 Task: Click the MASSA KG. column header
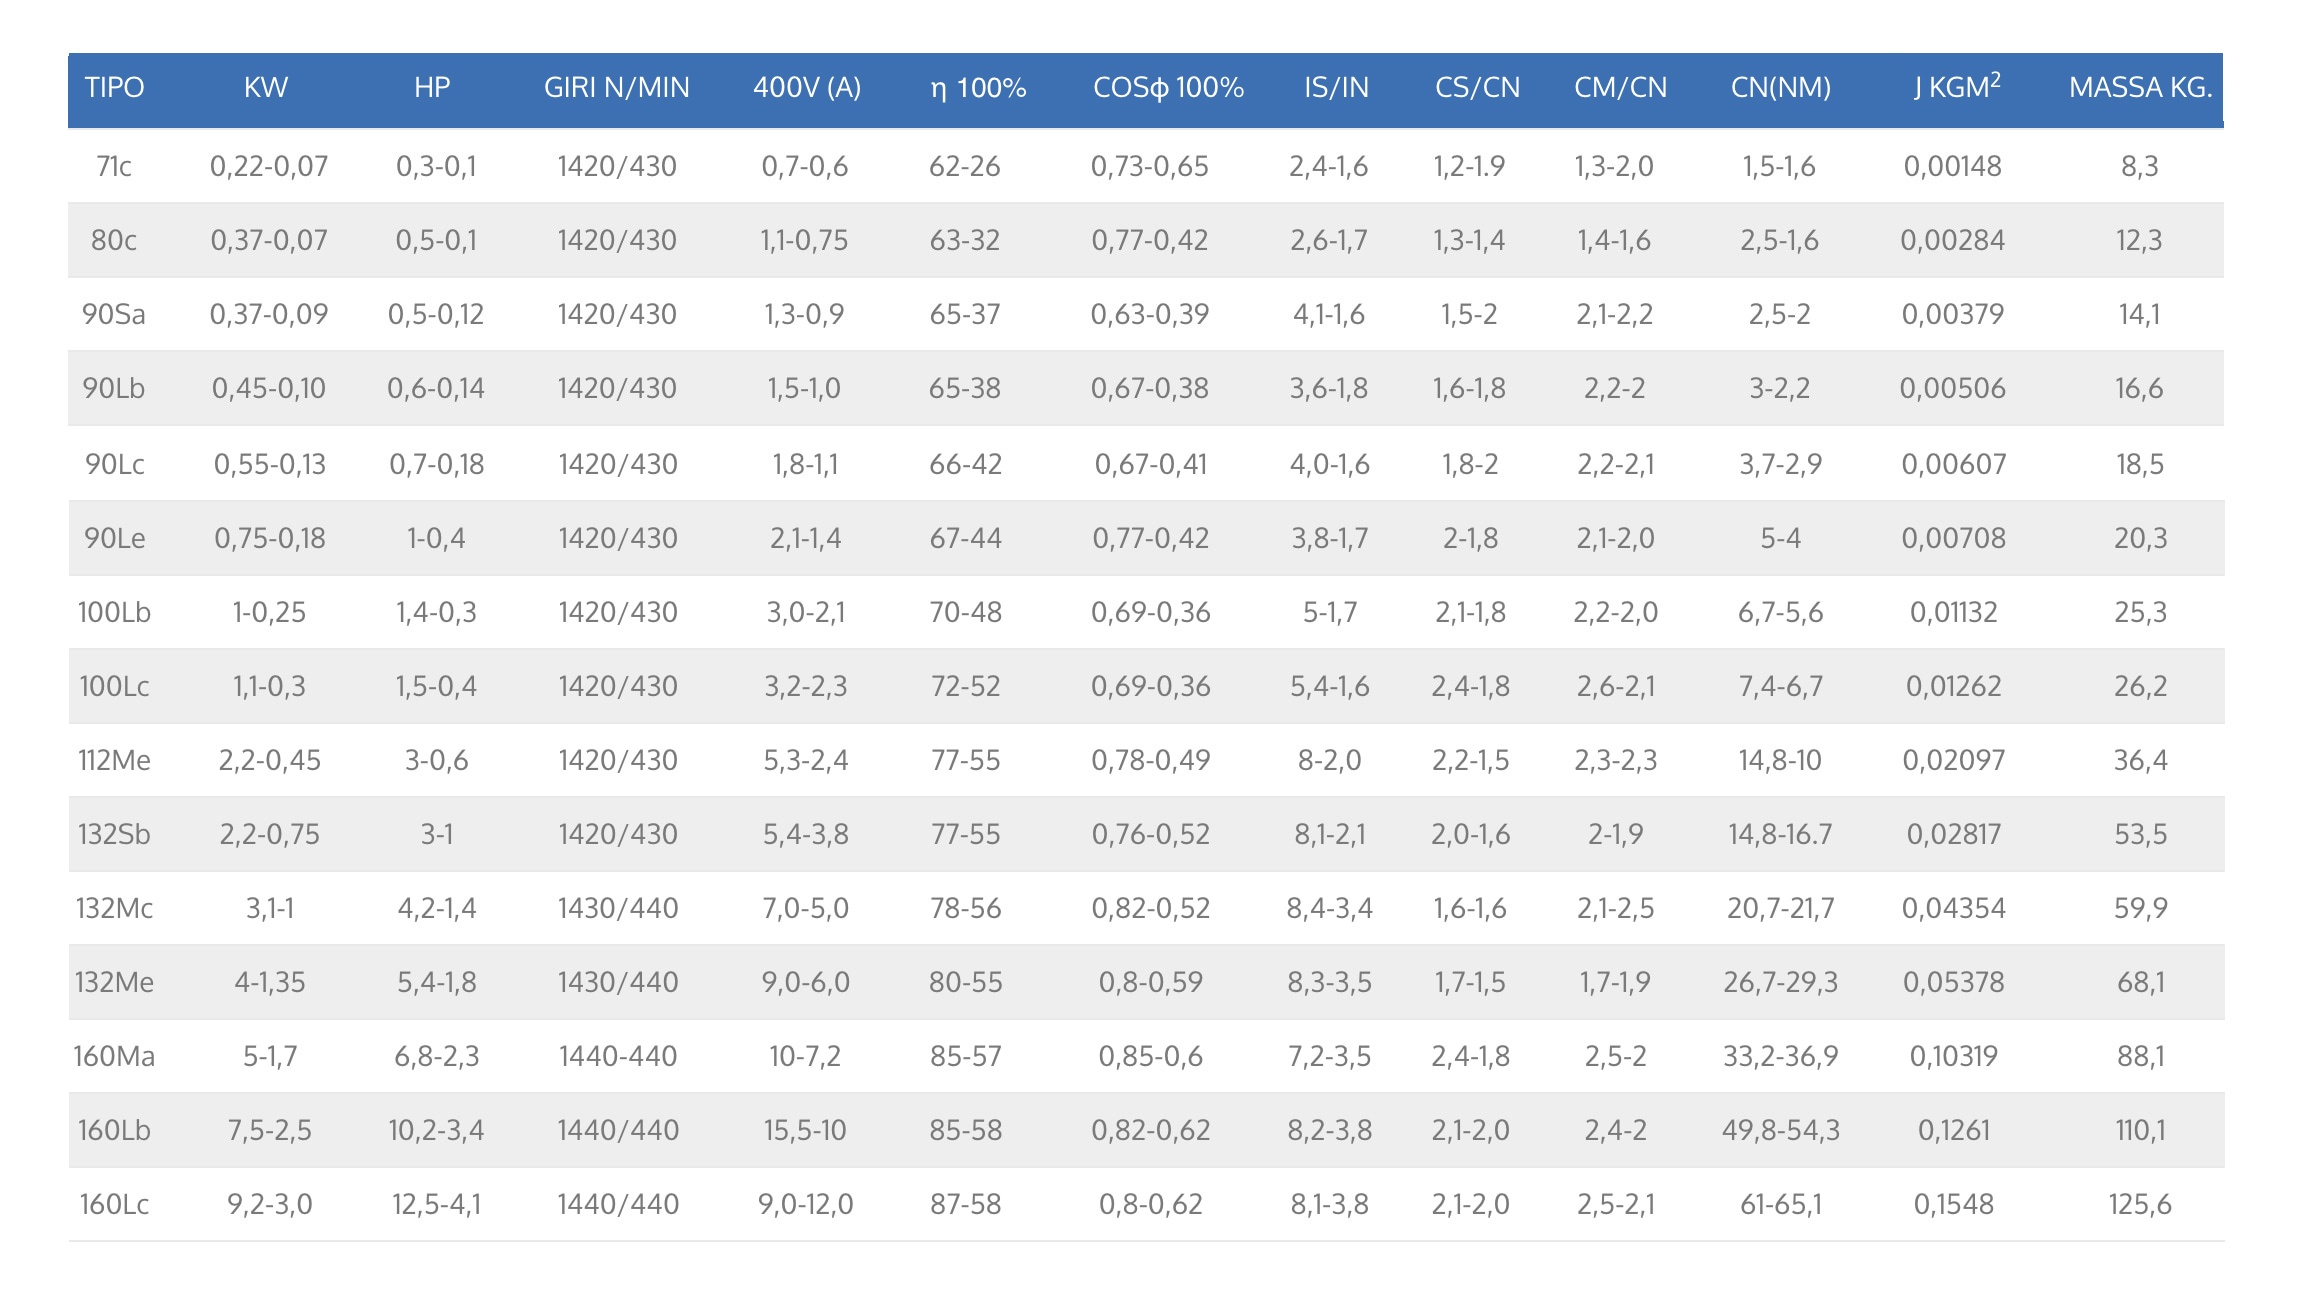click(2140, 88)
